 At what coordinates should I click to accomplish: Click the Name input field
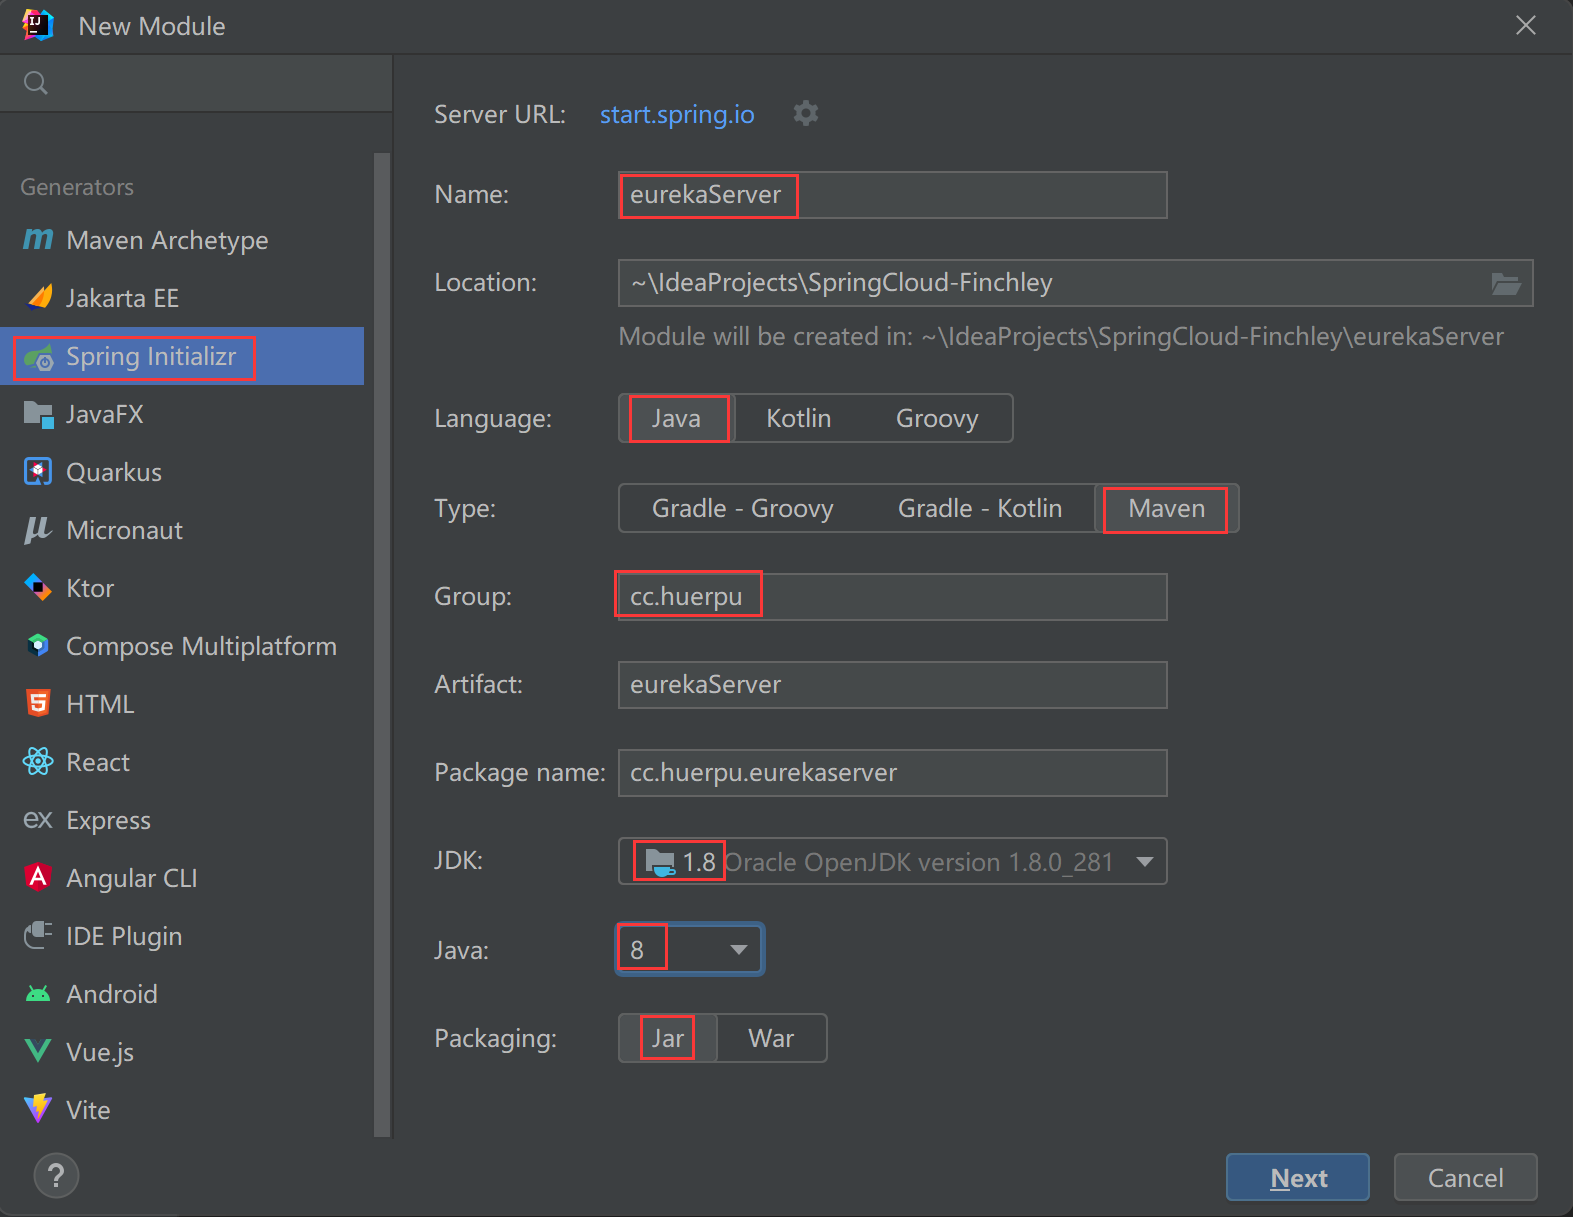click(892, 195)
